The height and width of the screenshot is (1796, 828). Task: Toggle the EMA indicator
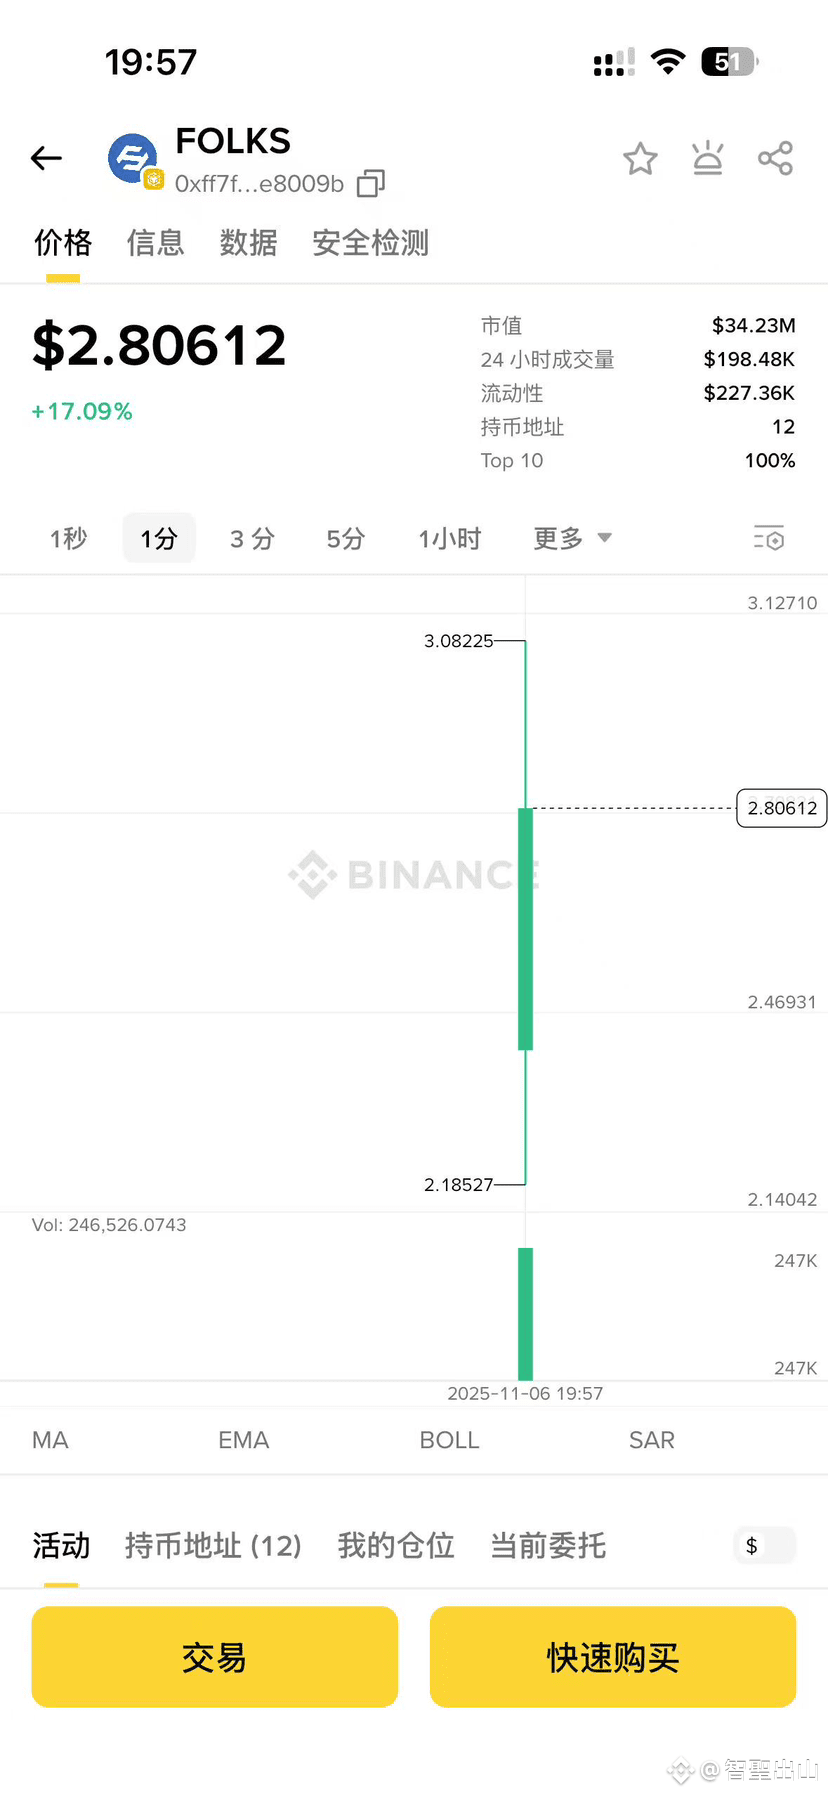(x=244, y=1440)
